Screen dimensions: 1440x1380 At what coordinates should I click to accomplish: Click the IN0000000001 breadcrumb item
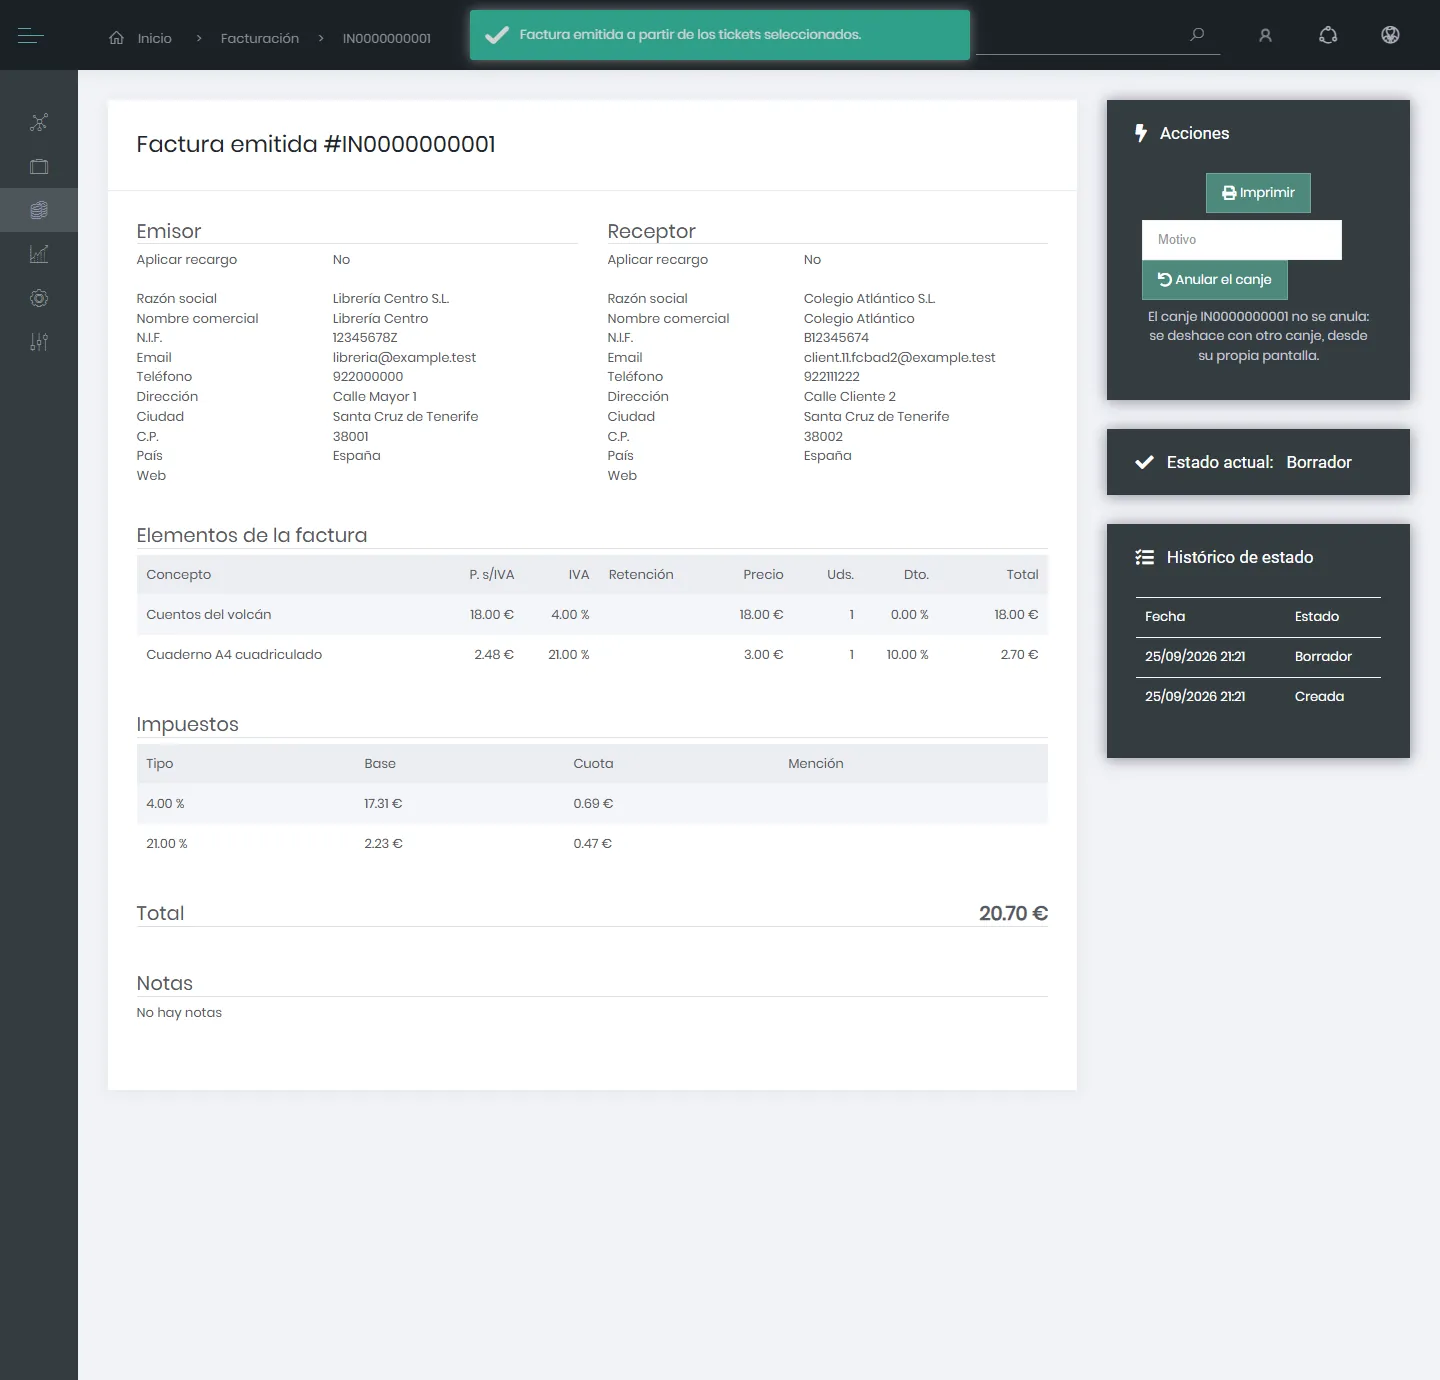point(387,38)
